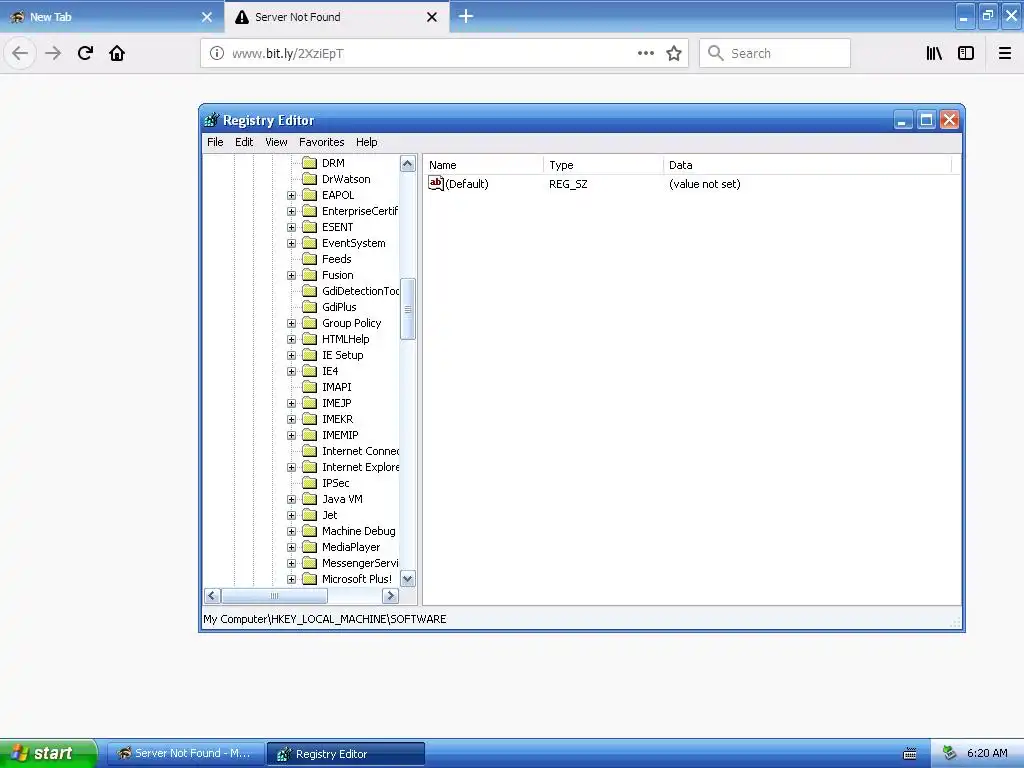1024x768 pixels.
Task: Click the Data column header
Action: coord(807,165)
